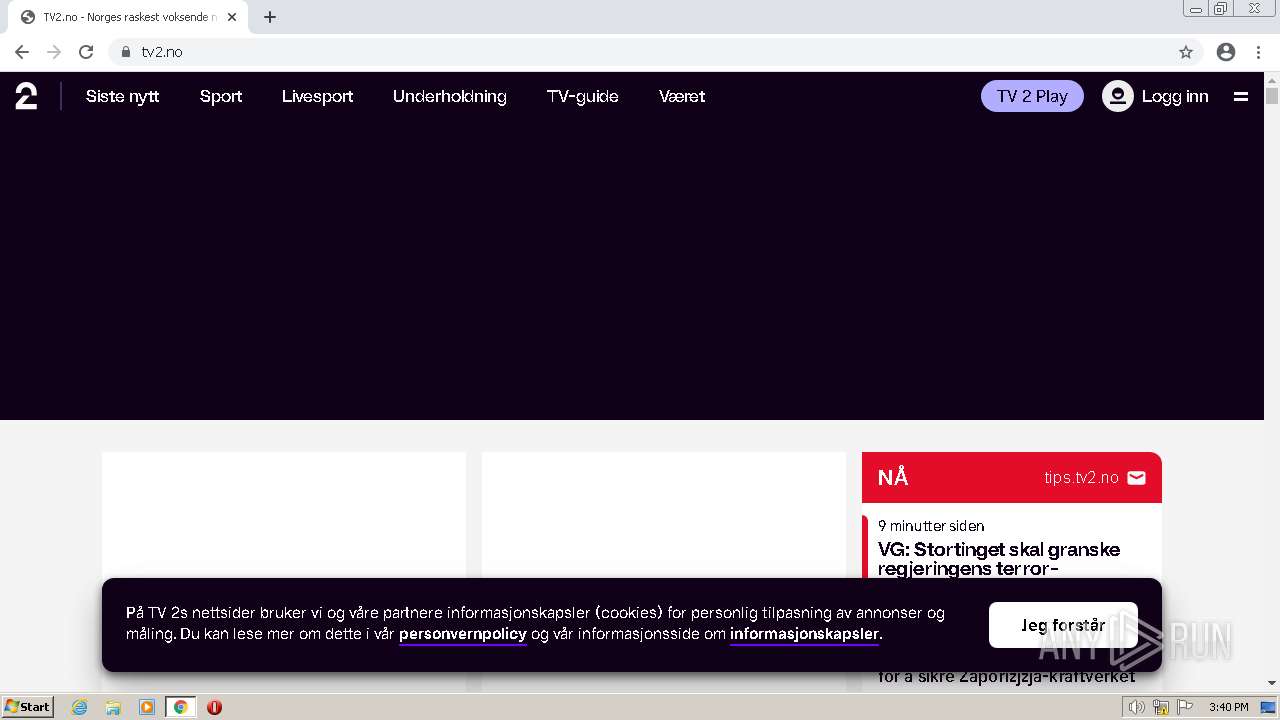Click the Logg inn user avatar icon

pos(1117,96)
